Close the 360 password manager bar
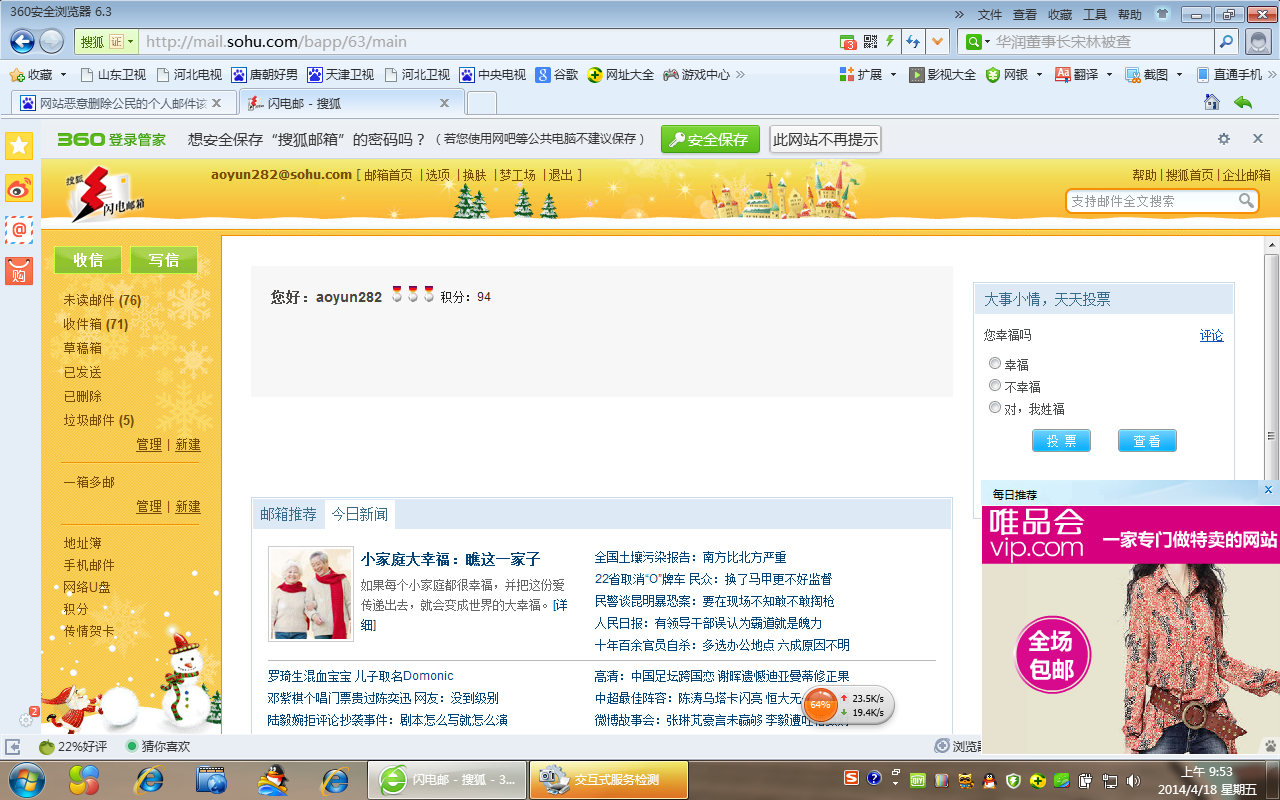1280x800 pixels. [1258, 139]
